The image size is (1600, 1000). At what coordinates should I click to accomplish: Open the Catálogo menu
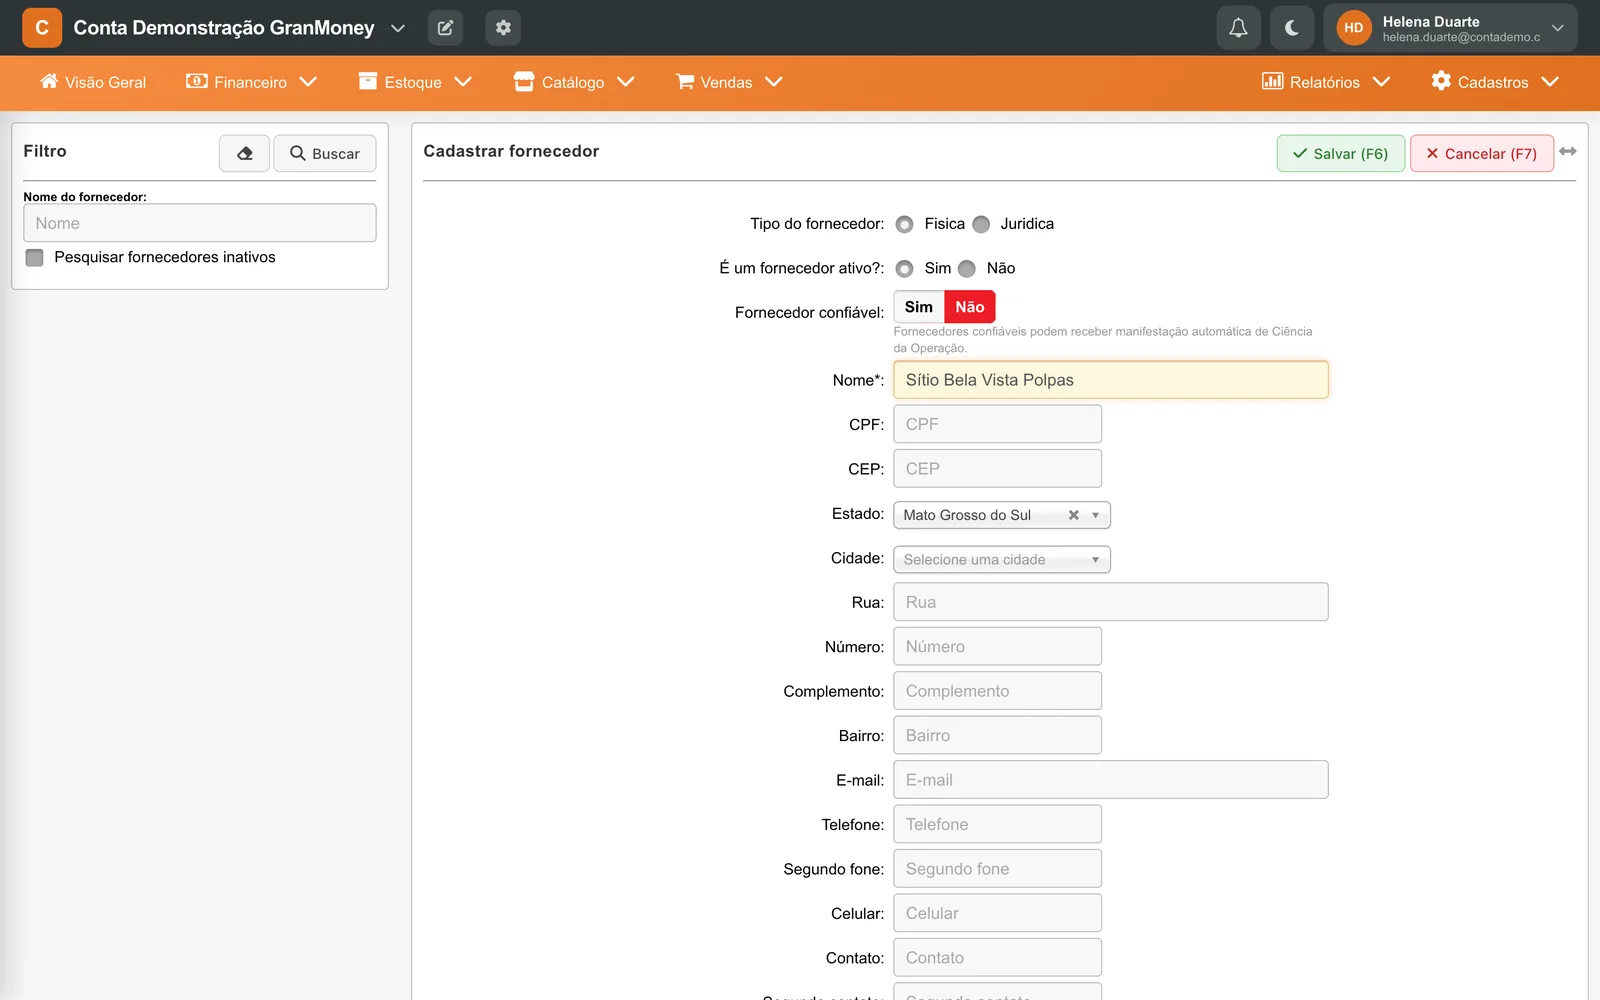574,82
